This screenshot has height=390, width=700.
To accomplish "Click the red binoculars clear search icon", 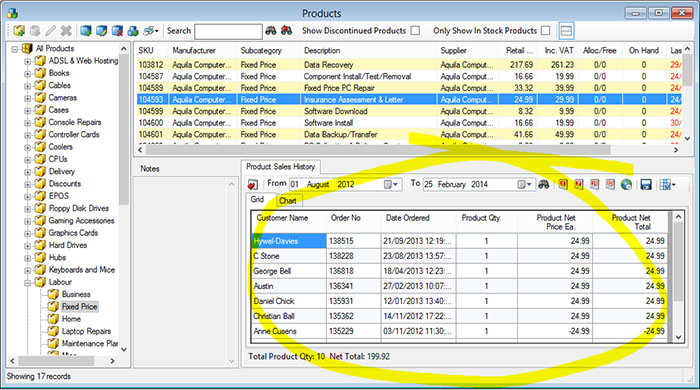I will point(286,31).
